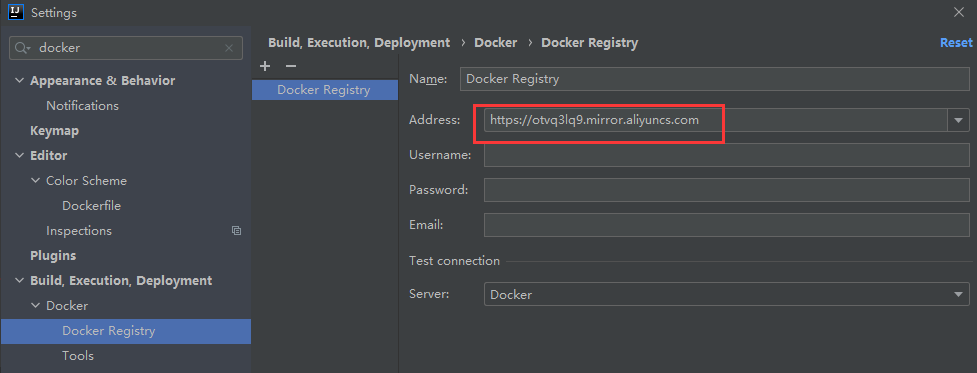Click the Docker Registry breadcrumb text
Image resolution: width=977 pixels, height=373 pixels.
pos(589,42)
